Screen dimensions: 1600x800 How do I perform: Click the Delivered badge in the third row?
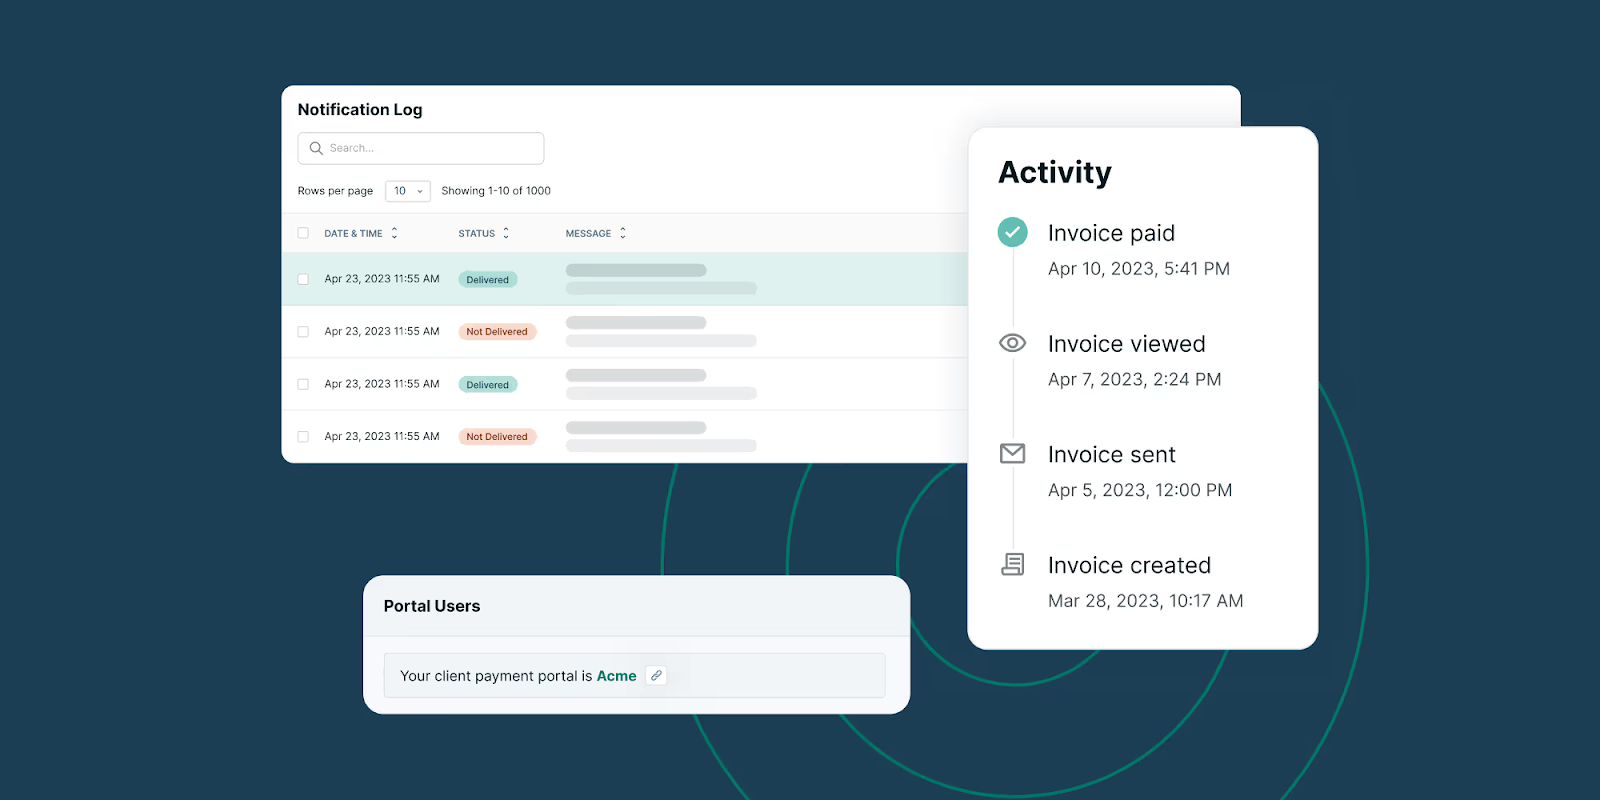(x=488, y=385)
